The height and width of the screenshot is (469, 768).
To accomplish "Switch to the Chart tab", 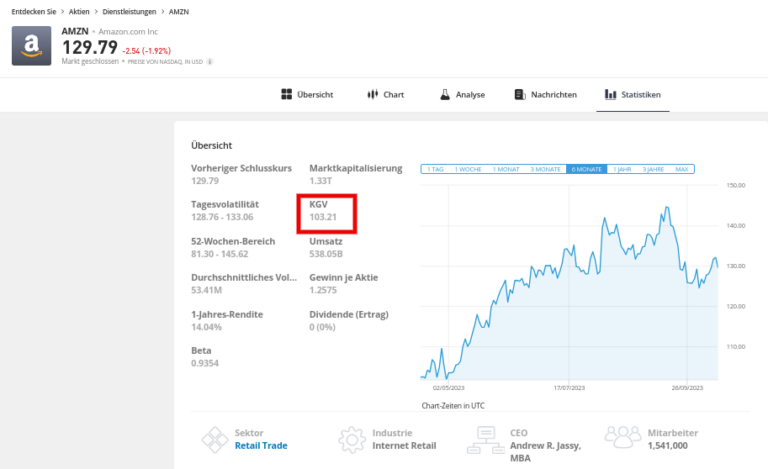I will [386, 94].
